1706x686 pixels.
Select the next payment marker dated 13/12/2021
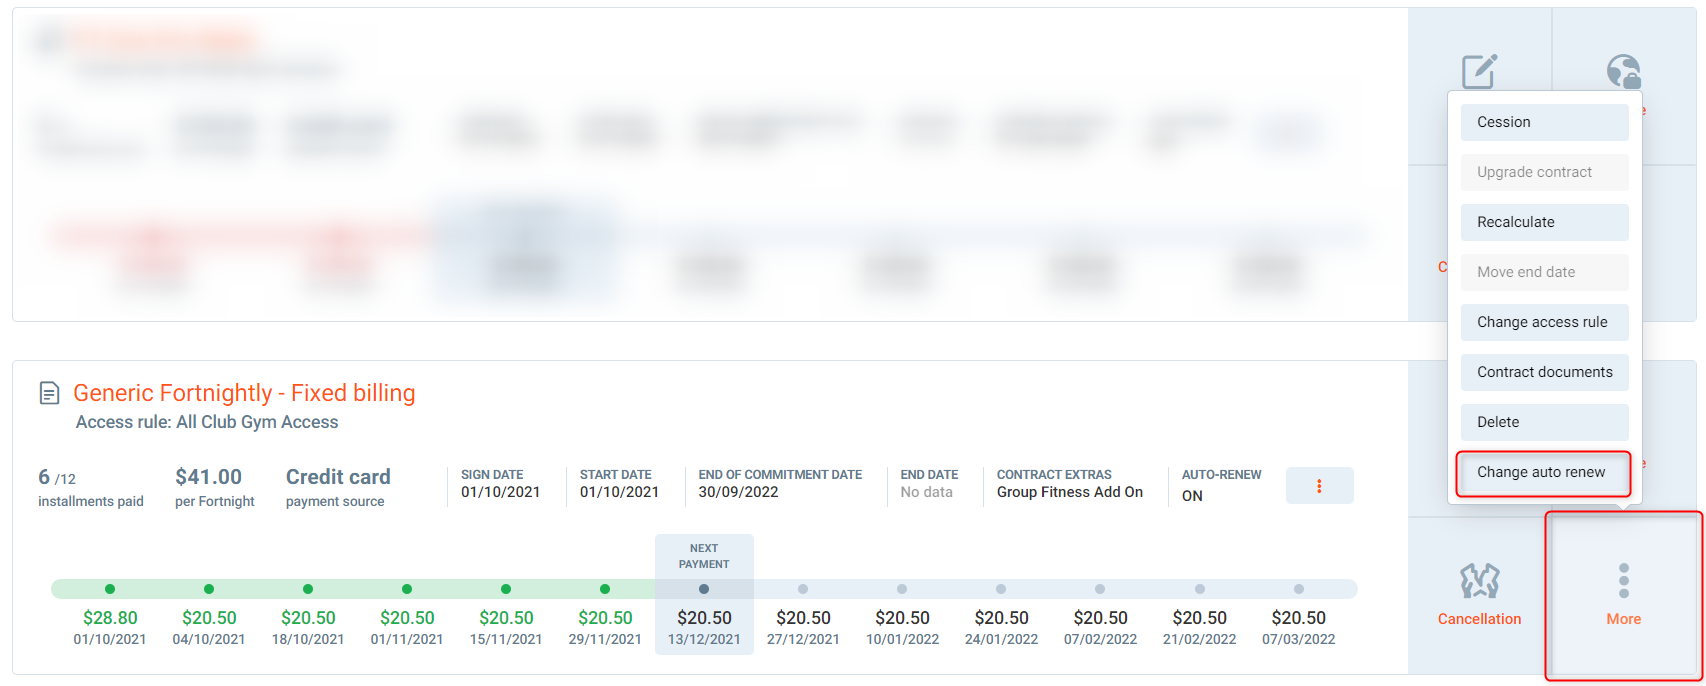coord(704,618)
